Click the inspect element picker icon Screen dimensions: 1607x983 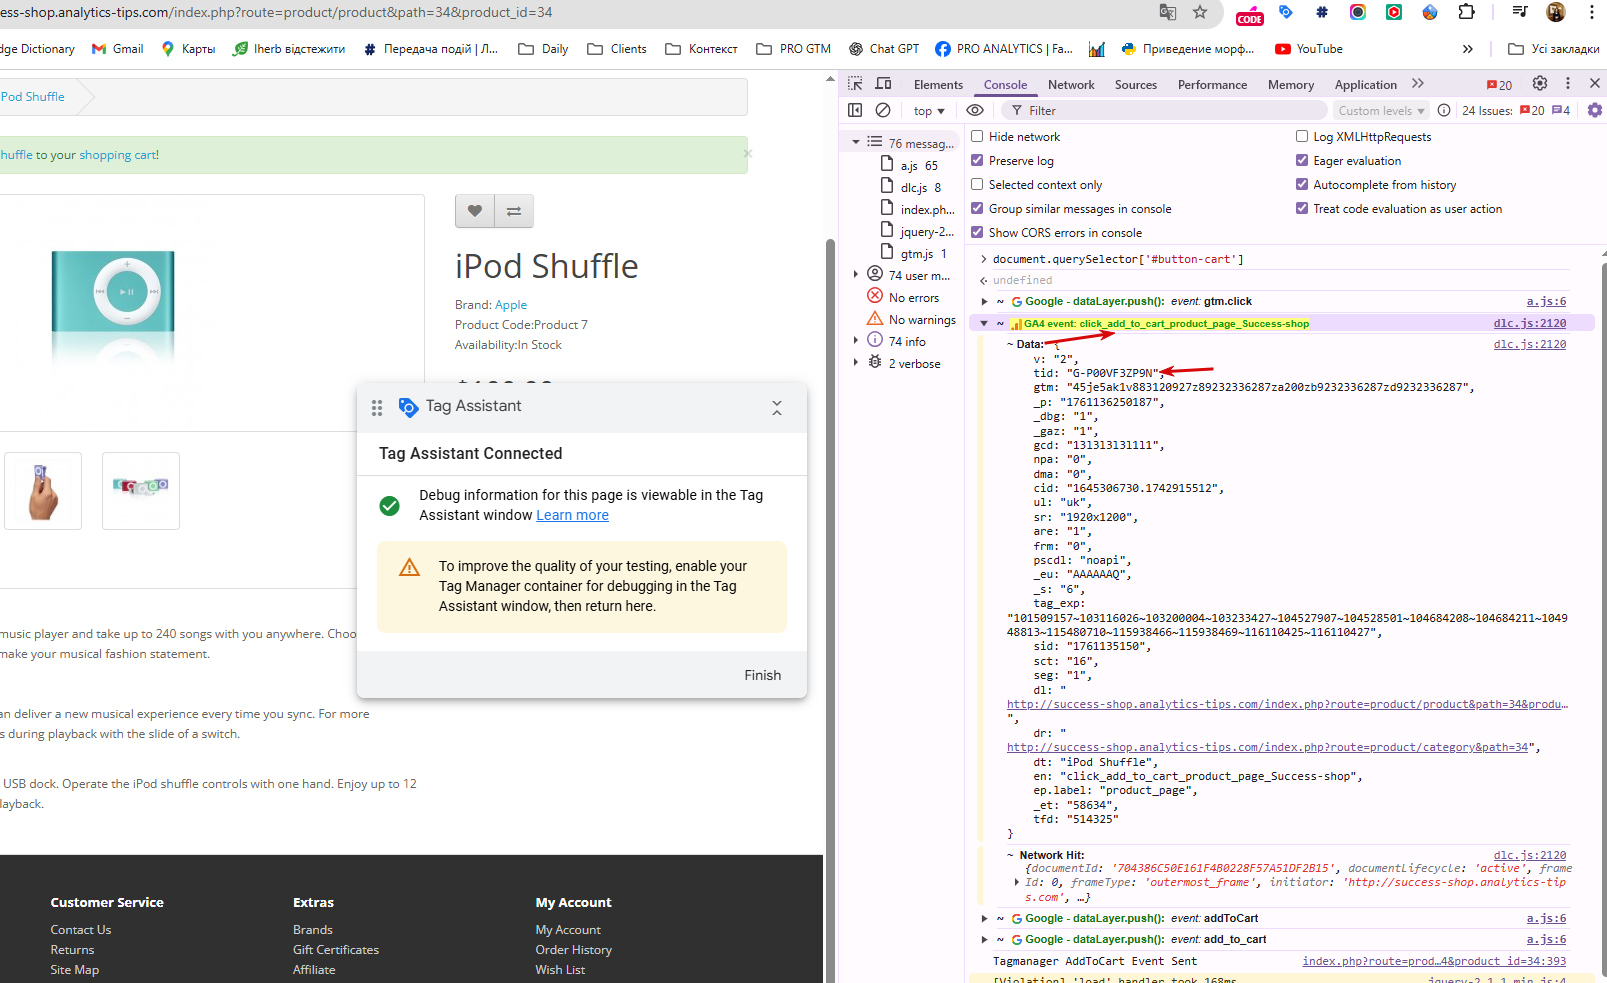click(x=855, y=84)
